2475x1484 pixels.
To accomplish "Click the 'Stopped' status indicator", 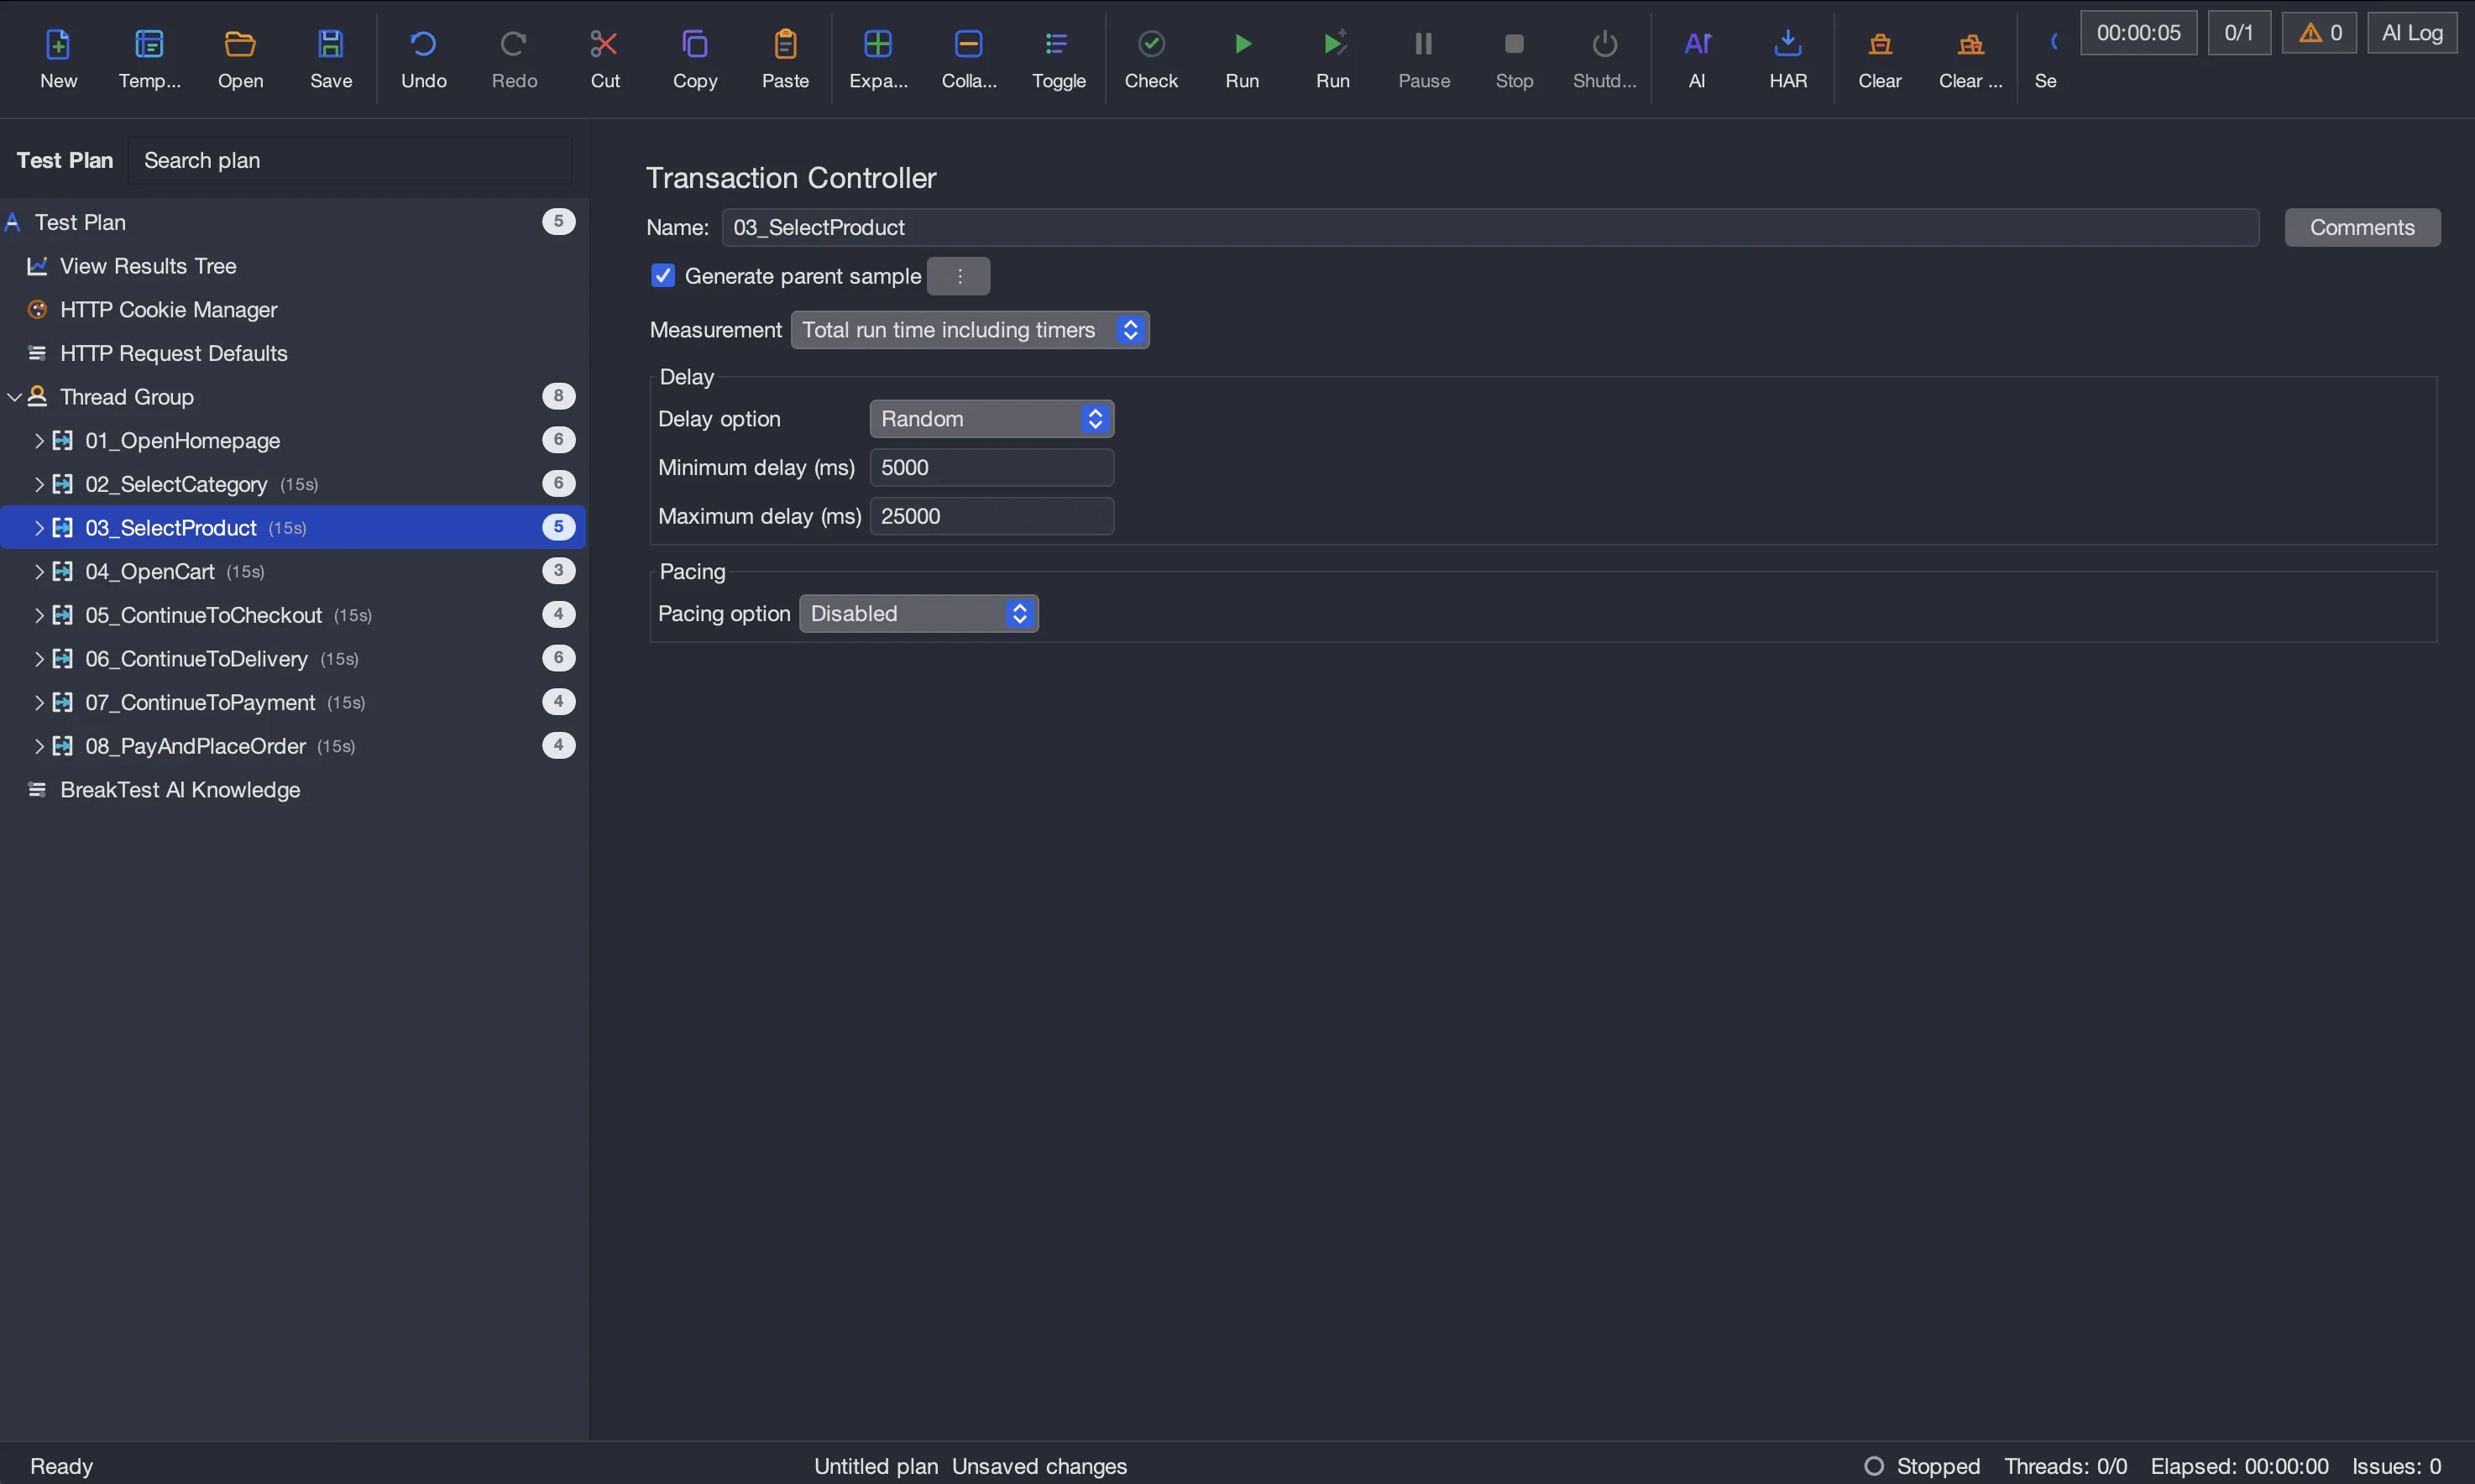I will point(1923,1466).
